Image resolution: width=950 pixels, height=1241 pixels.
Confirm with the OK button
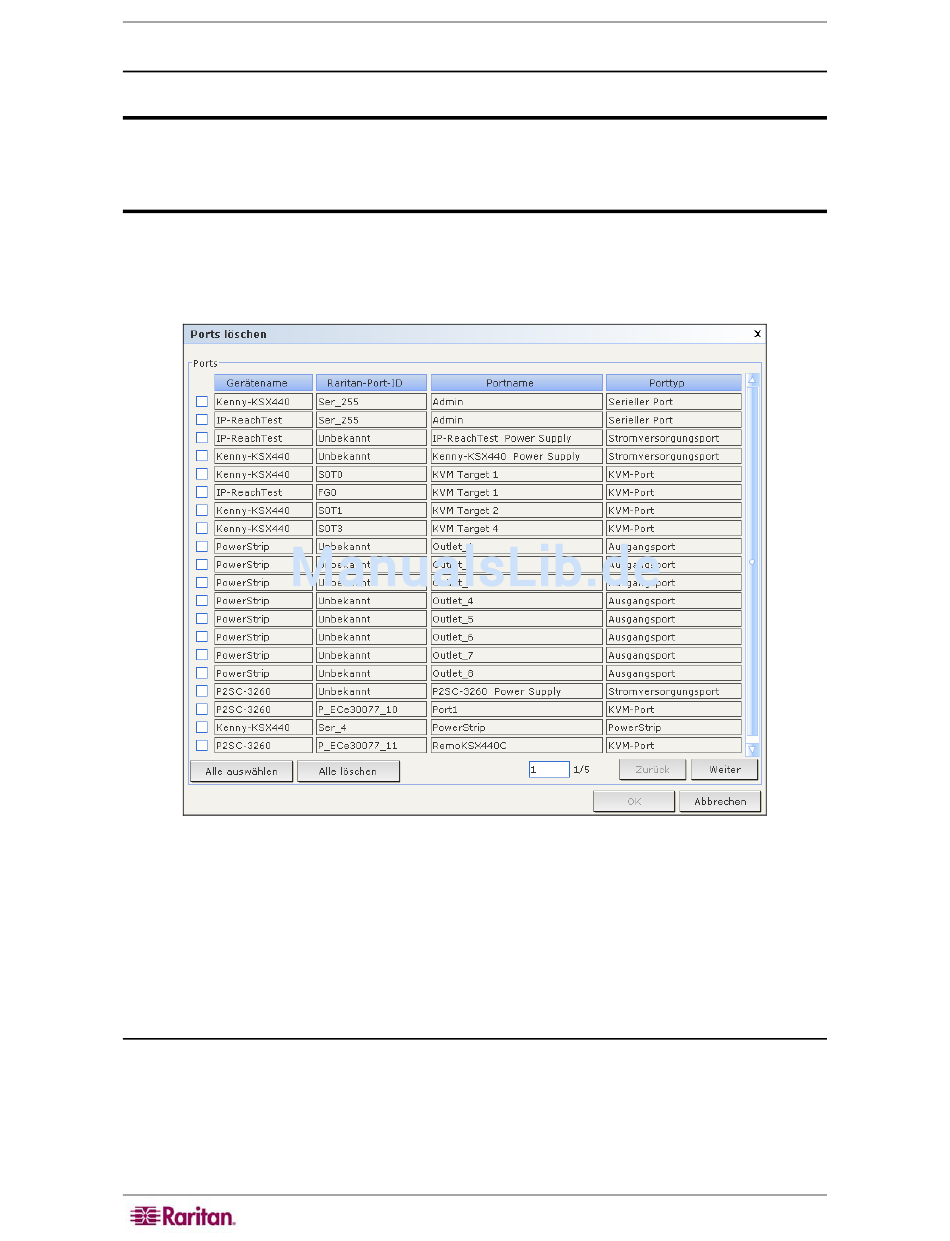(633, 801)
